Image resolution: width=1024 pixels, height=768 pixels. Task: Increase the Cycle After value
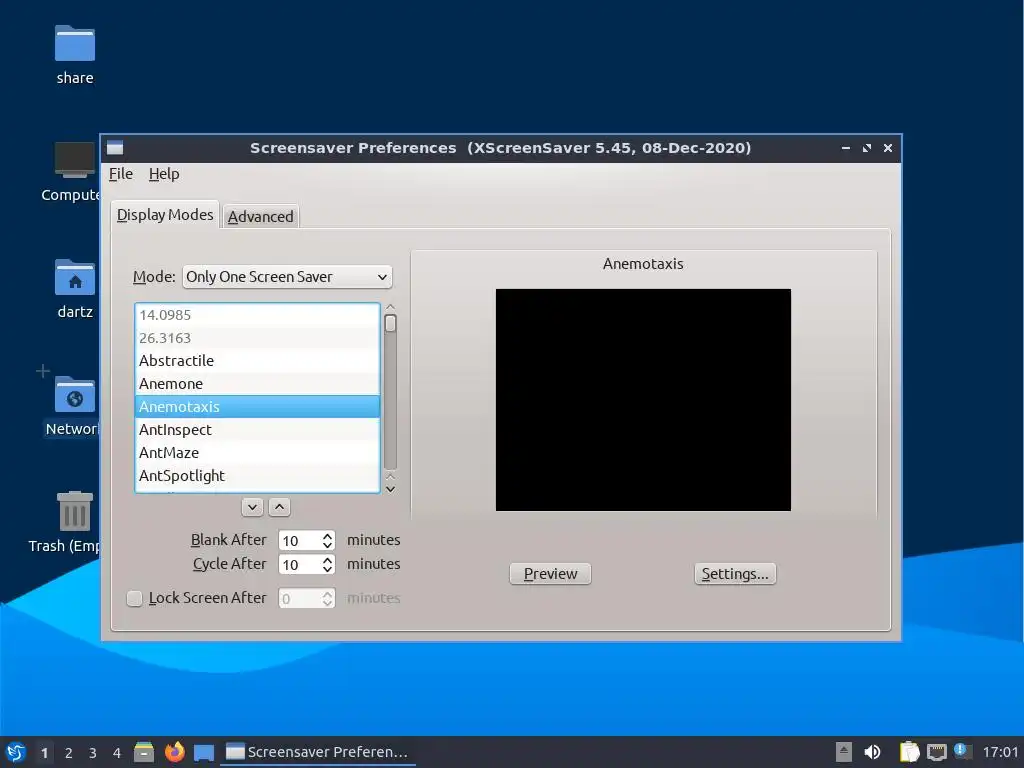click(328, 559)
